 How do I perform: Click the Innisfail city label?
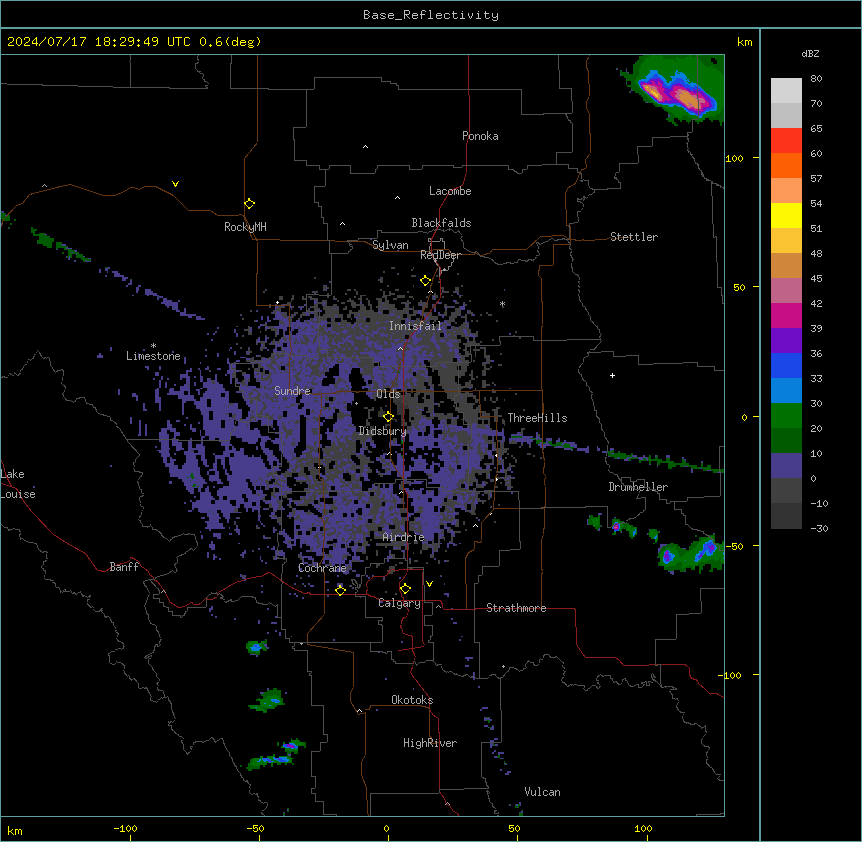[x=415, y=326]
